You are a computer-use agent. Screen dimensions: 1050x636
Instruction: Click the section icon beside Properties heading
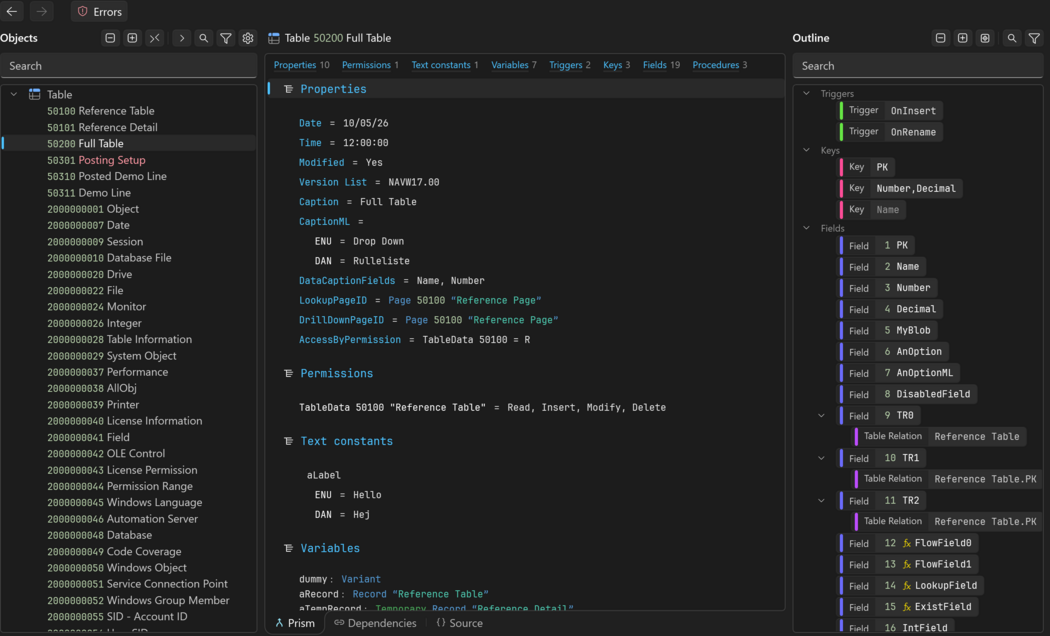[x=289, y=89]
